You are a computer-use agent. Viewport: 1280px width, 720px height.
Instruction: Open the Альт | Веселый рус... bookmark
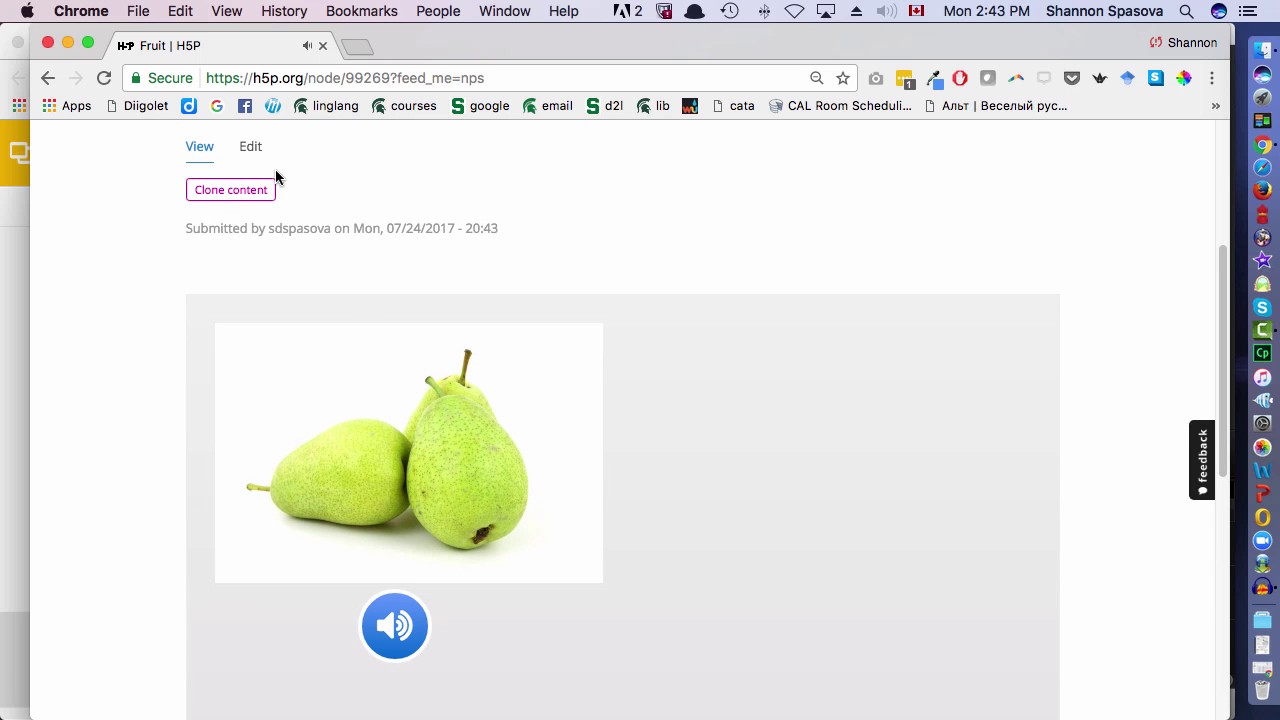point(996,106)
